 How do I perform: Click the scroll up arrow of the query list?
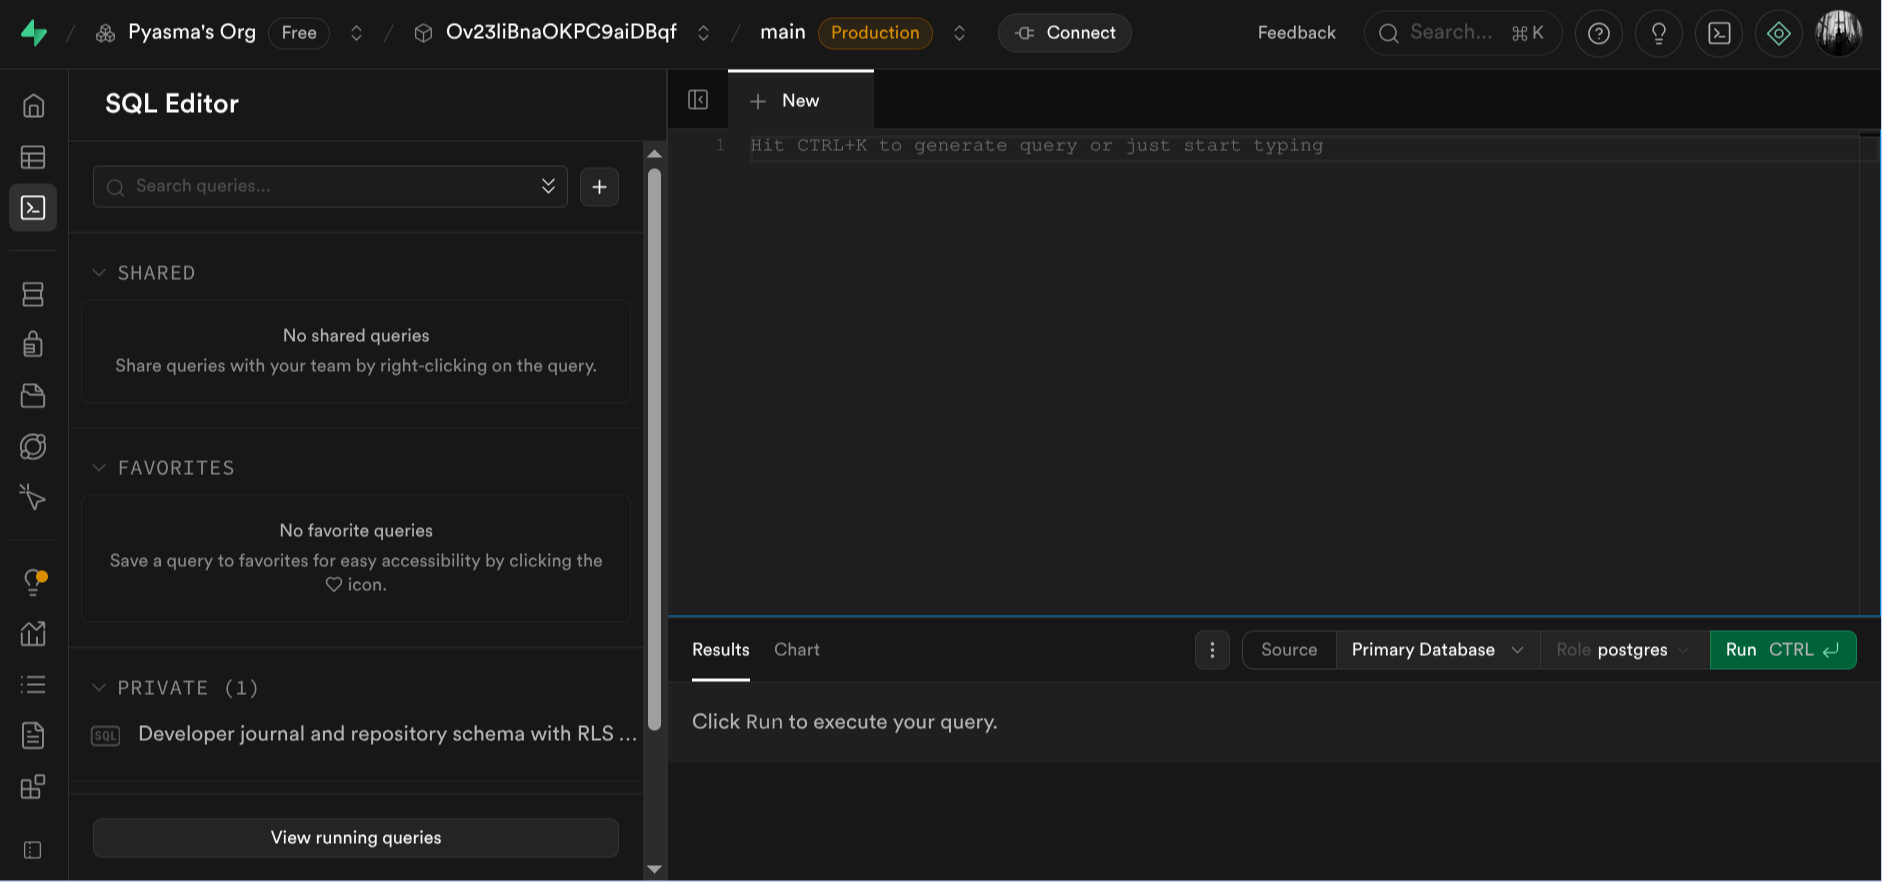click(x=654, y=154)
